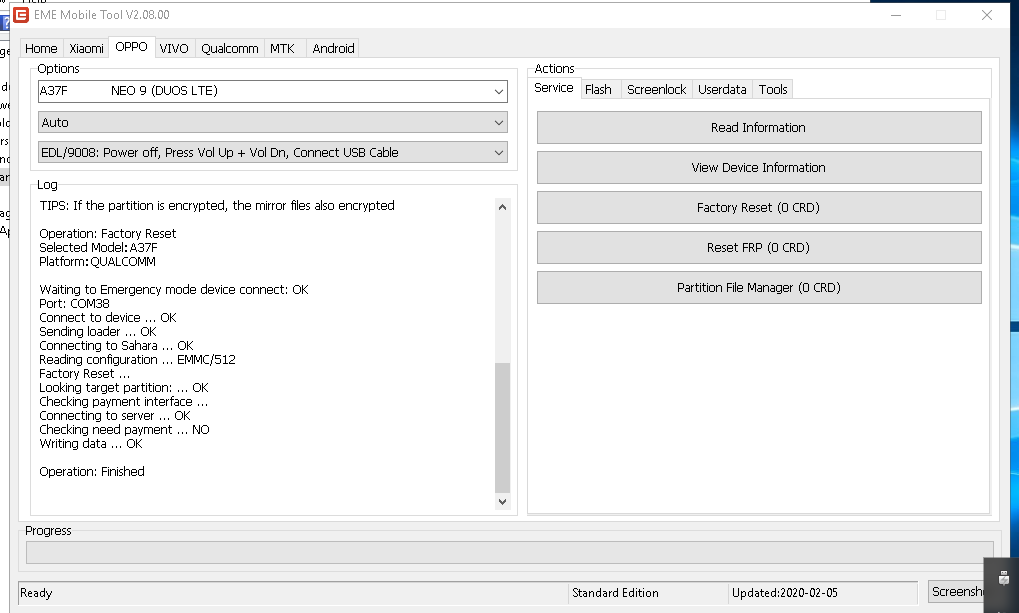This screenshot has height=613, width=1019.
Task: Open the Partition File Manager (0 CRD)
Action: click(x=759, y=287)
